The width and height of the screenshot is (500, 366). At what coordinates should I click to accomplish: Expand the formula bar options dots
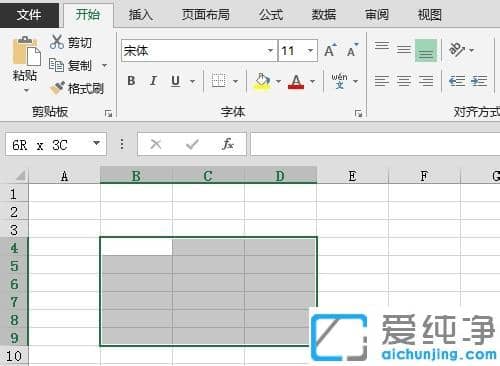pos(122,144)
